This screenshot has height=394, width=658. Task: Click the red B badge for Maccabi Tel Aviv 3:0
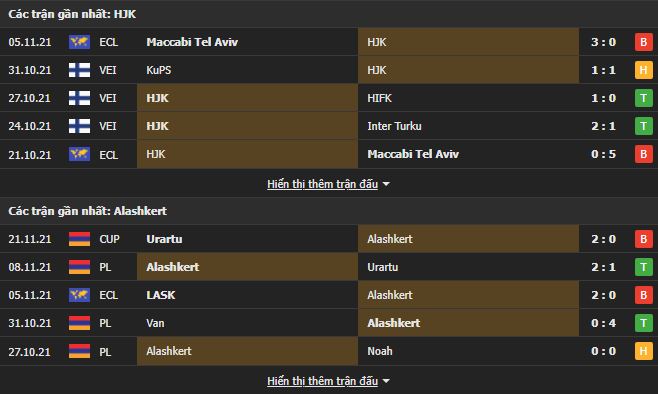643,42
